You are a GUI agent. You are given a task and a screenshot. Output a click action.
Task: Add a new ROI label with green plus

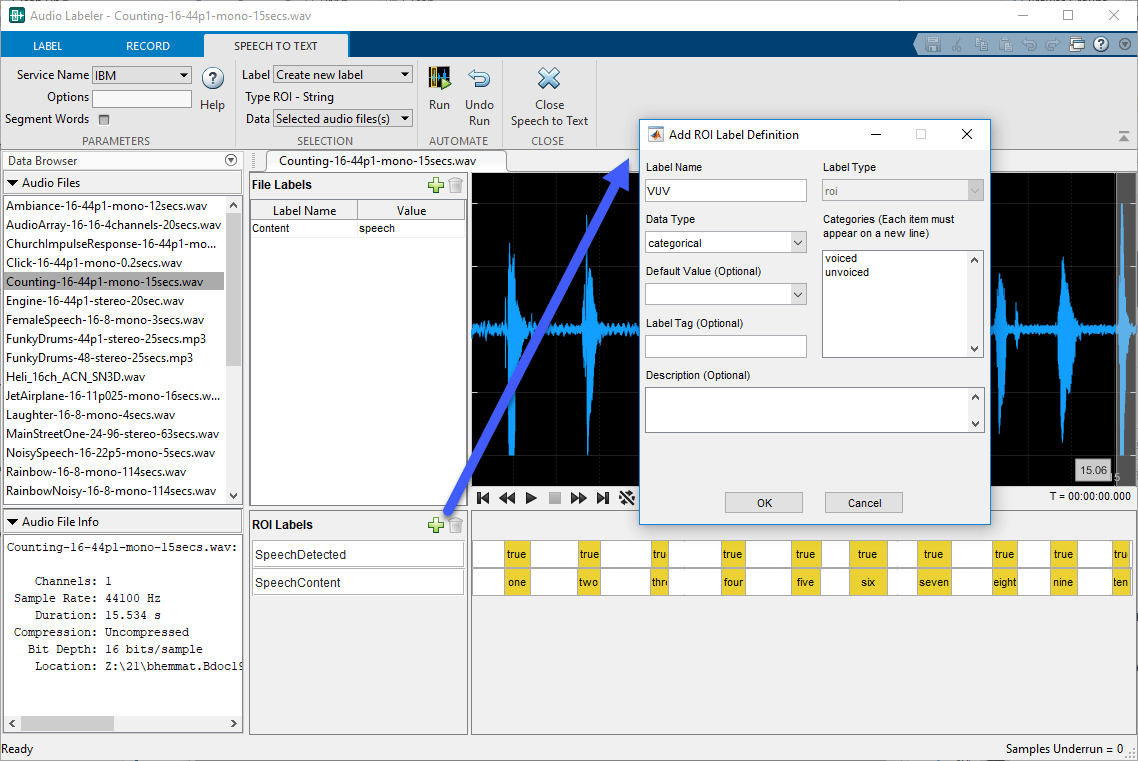pos(435,525)
